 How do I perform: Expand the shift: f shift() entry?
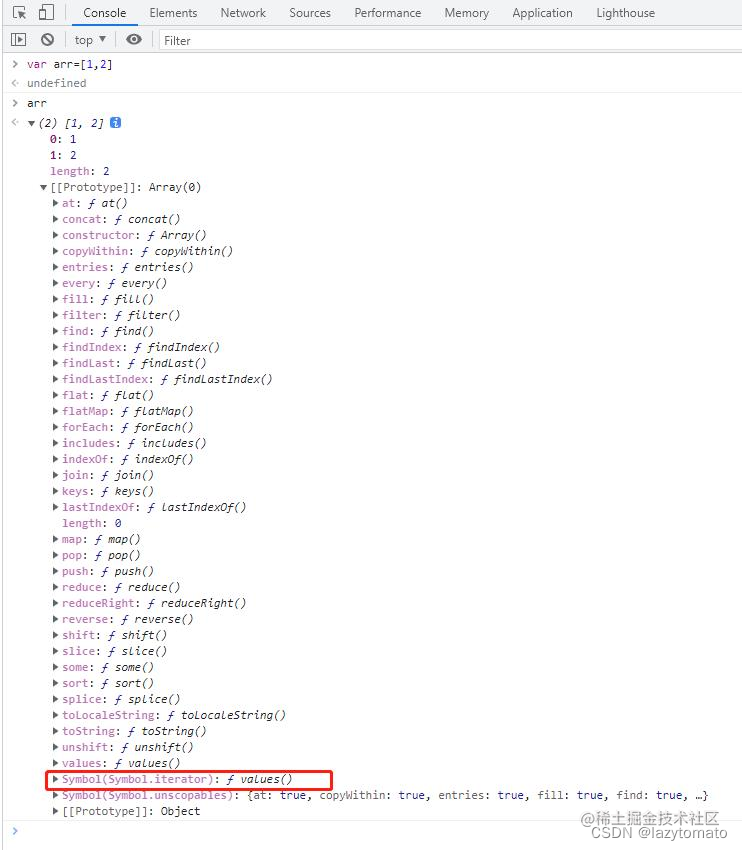pos(55,635)
